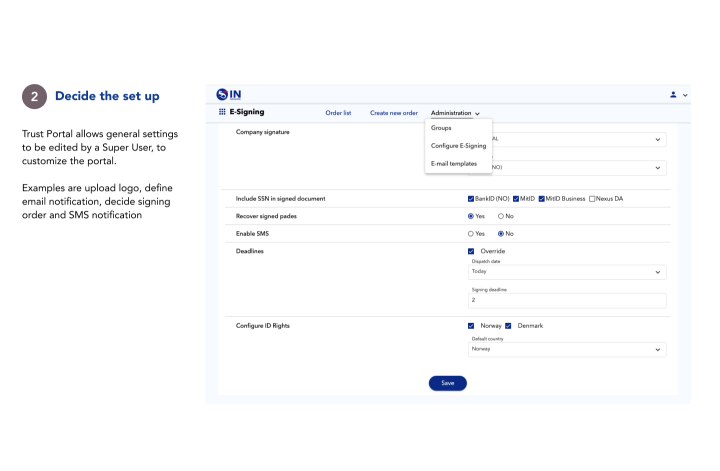Click the IN company logo
720x471 pixels.
click(229, 94)
